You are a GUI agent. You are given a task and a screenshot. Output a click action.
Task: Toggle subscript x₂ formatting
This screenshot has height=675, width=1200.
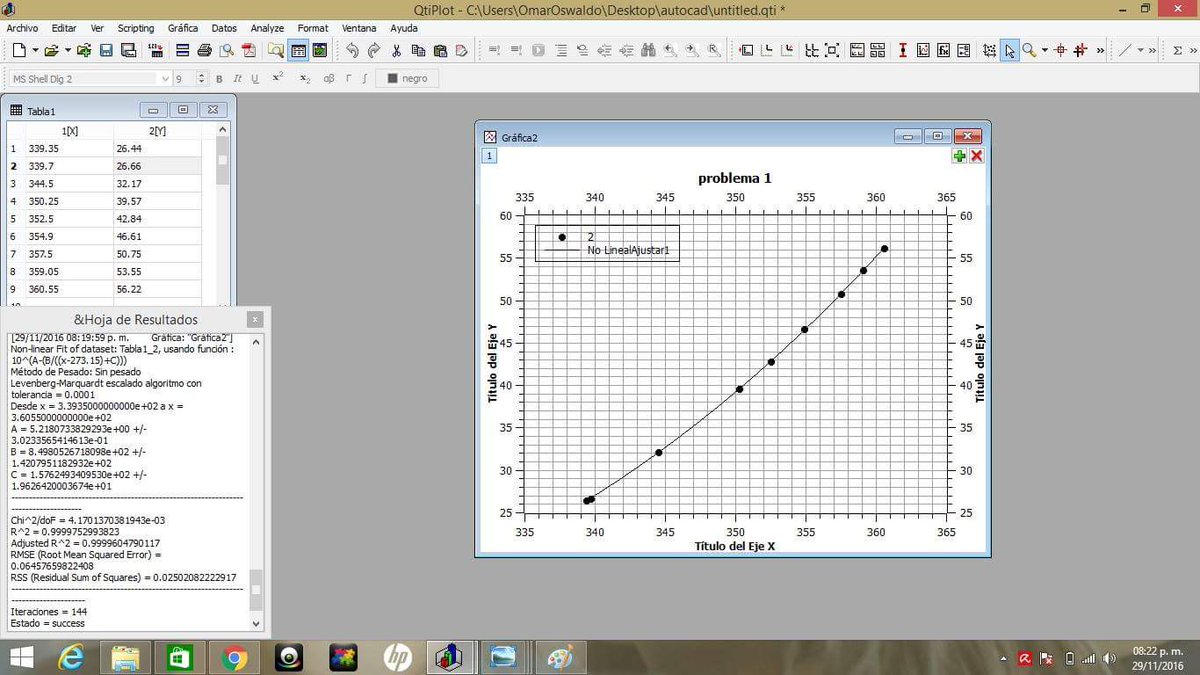305,78
